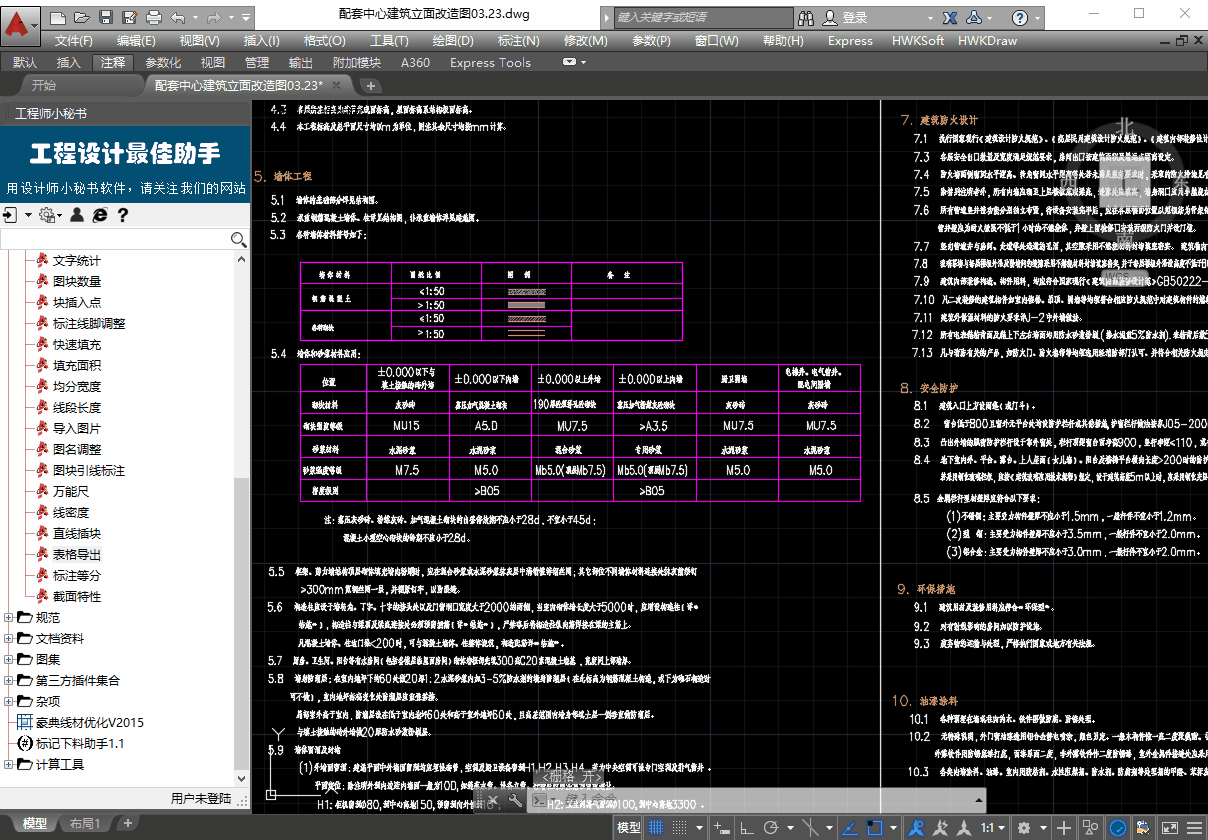Toggle ortho mode in status bar
Viewport: 1208px width, 840px height.
747,828
